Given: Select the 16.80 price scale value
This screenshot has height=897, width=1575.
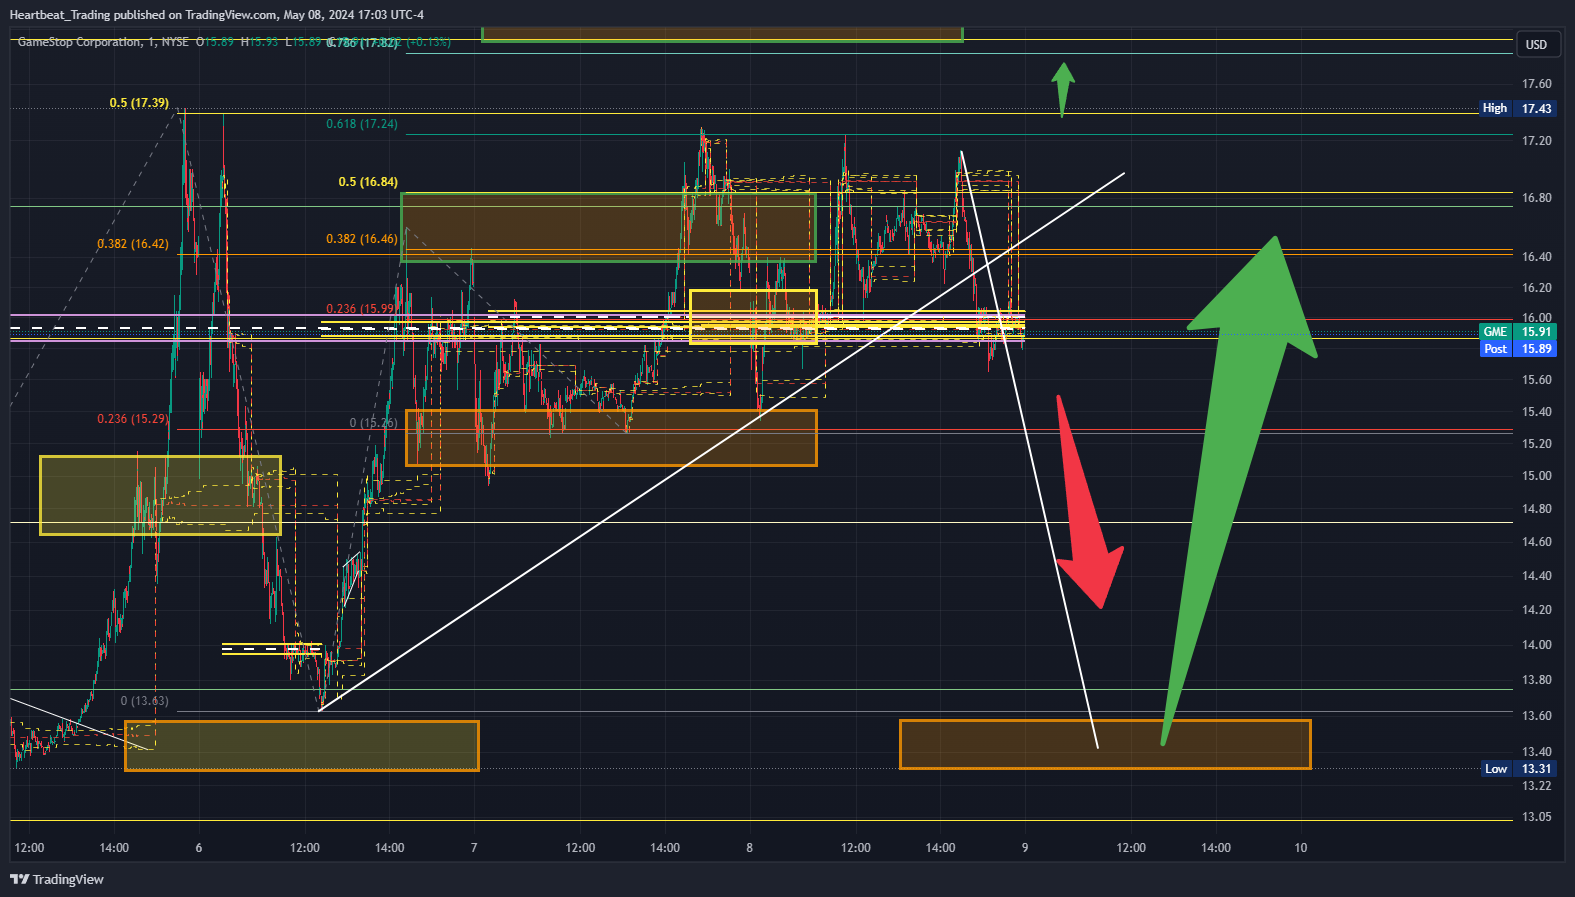Looking at the screenshot, I should (1537, 198).
